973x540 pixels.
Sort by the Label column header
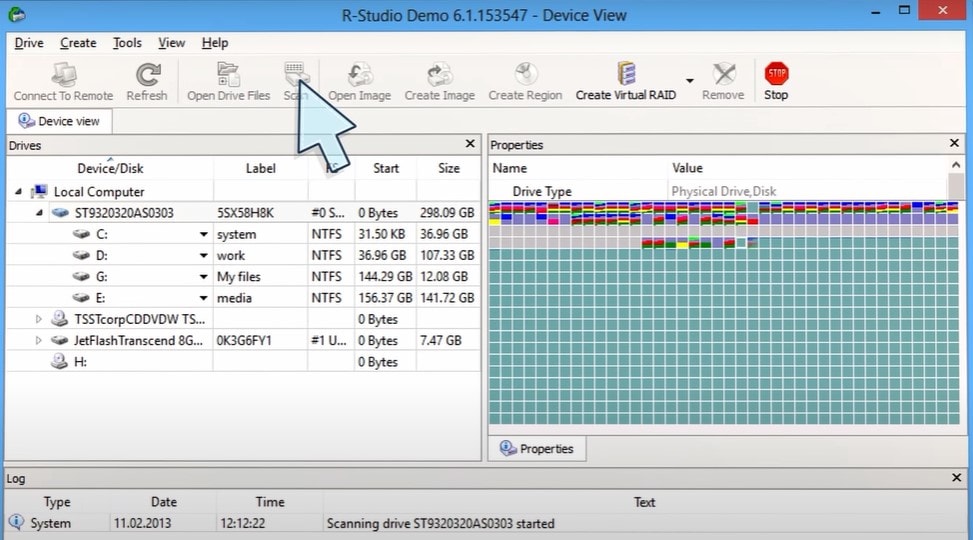[x=261, y=168]
